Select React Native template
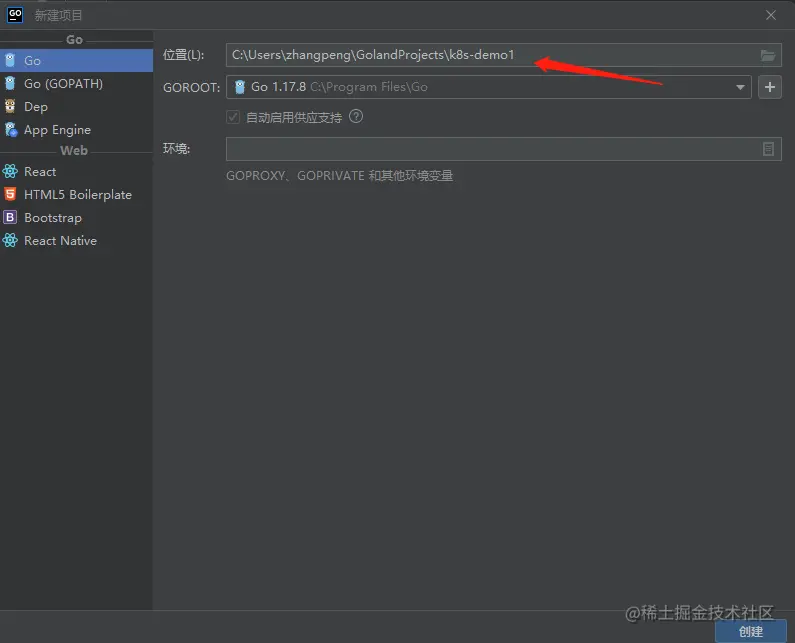 (76, 240)
